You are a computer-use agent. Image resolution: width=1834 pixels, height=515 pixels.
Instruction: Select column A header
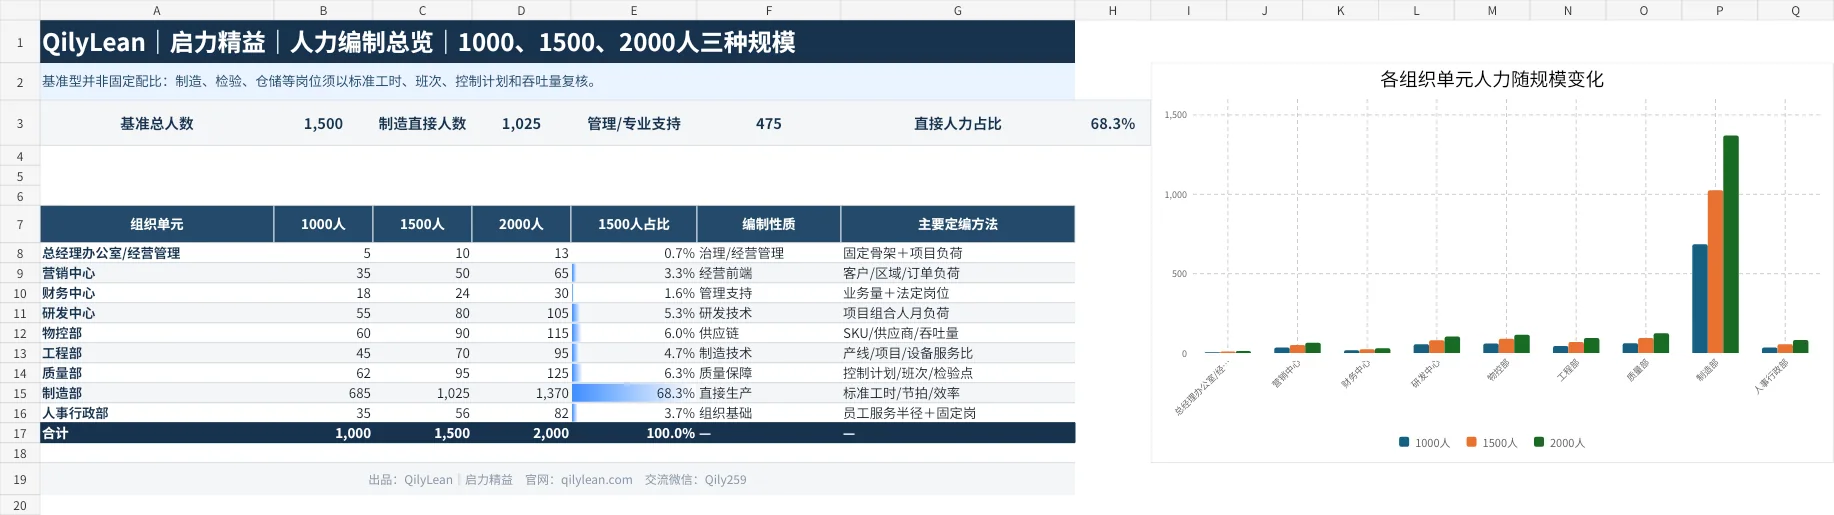(x=157, y=10)
